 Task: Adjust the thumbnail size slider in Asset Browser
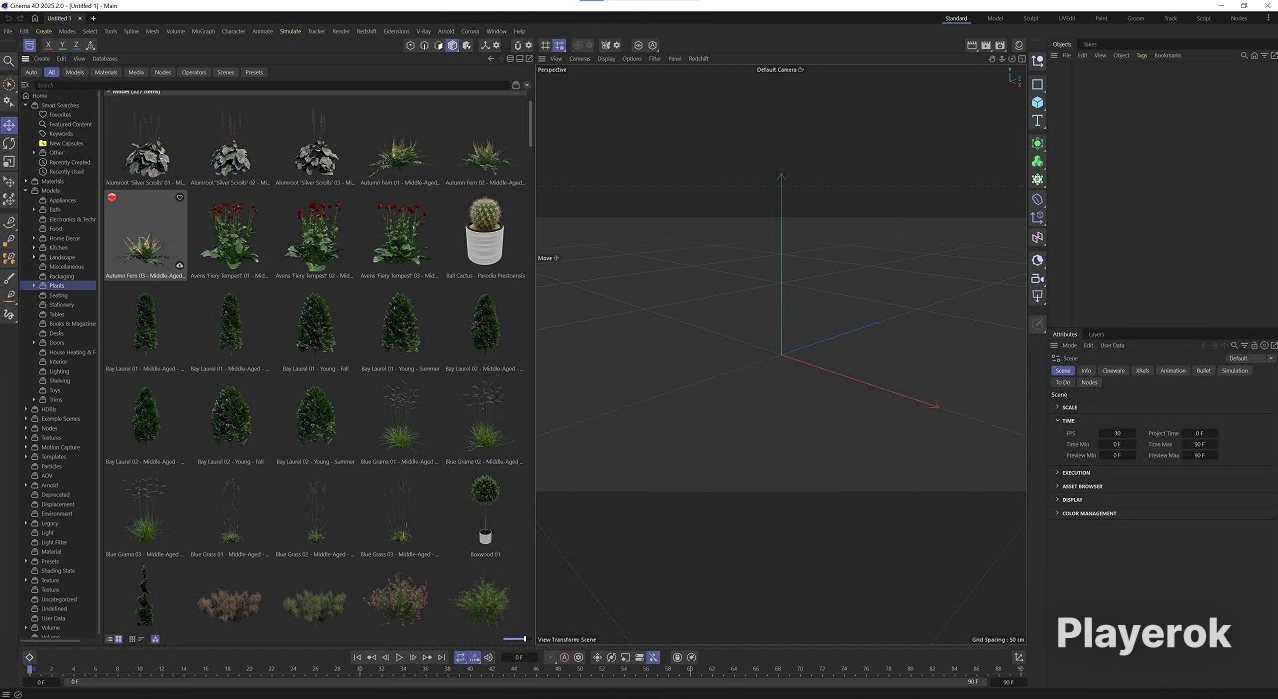pos(514,639)
